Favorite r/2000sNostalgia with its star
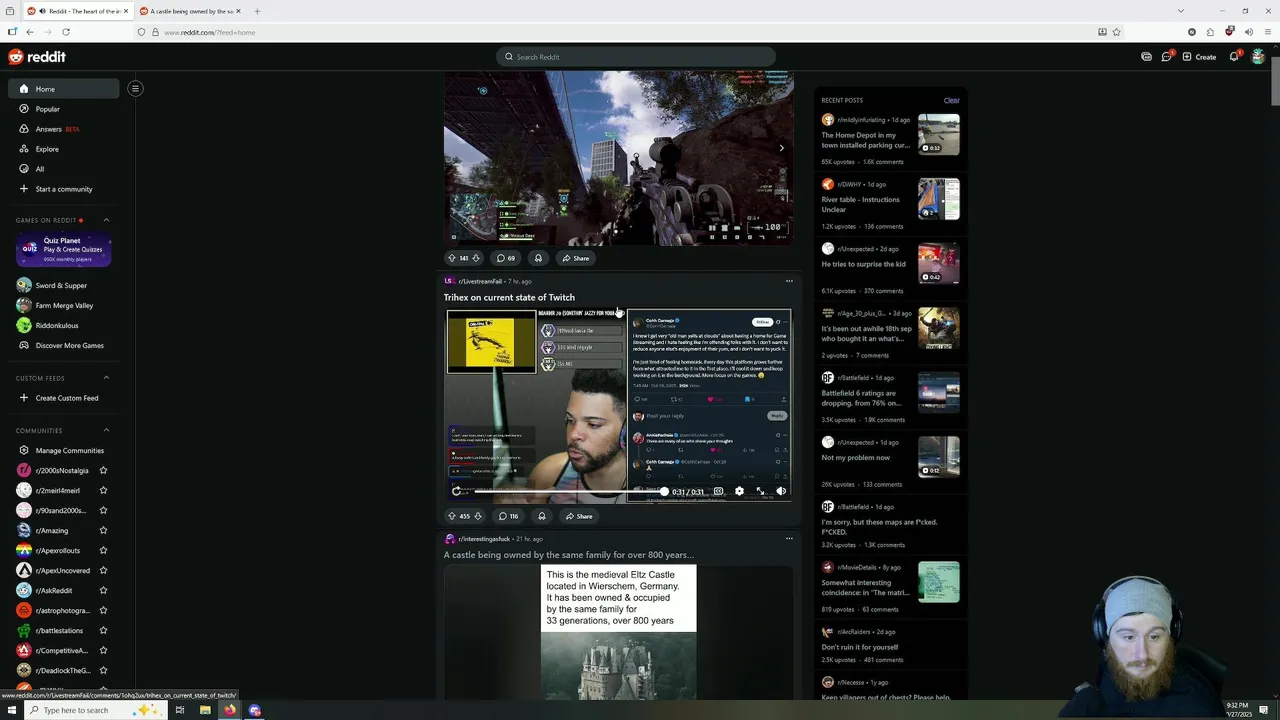 pyautogui.click(x=103, y=470)
